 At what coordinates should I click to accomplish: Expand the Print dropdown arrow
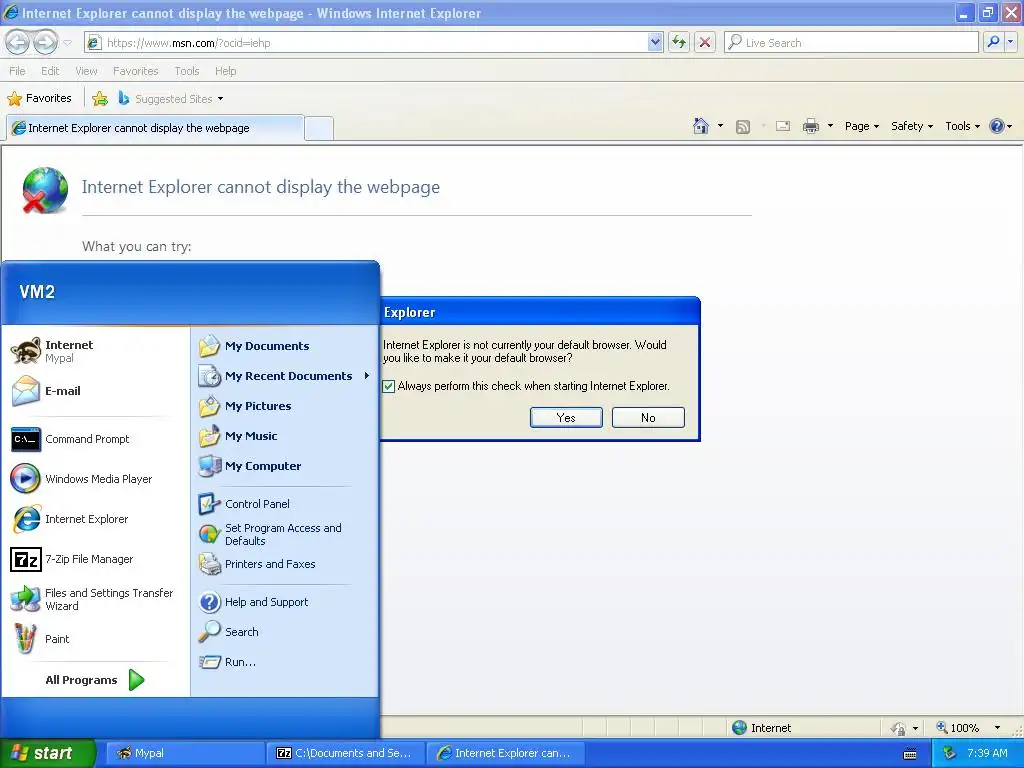tap(830, 126)
